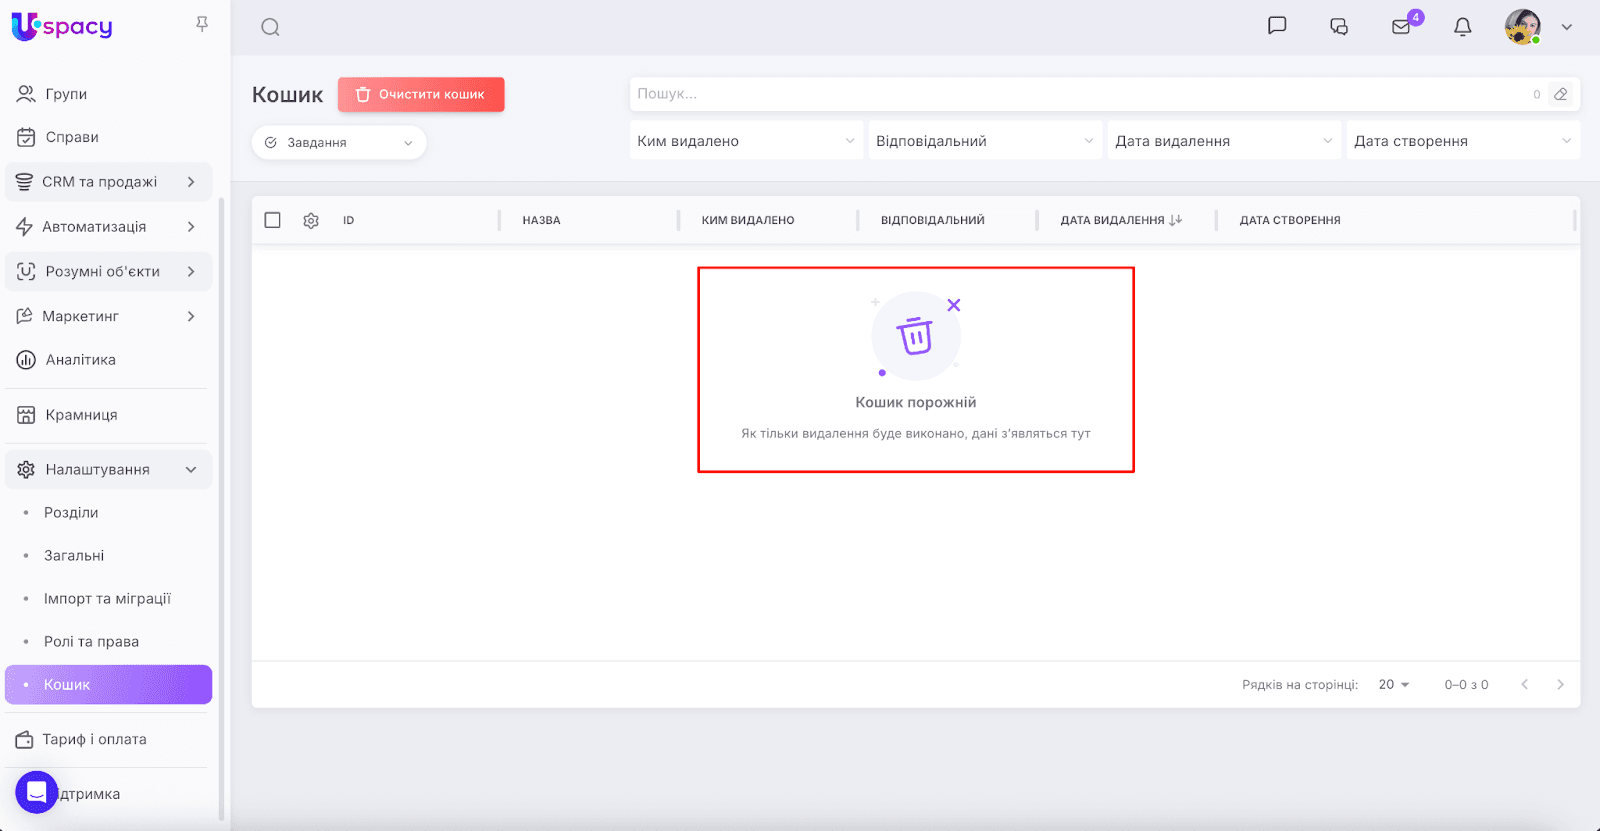The image size is (1600, 831).
Task: Open Аналітика in the sidebar
Action: (108, 360)
